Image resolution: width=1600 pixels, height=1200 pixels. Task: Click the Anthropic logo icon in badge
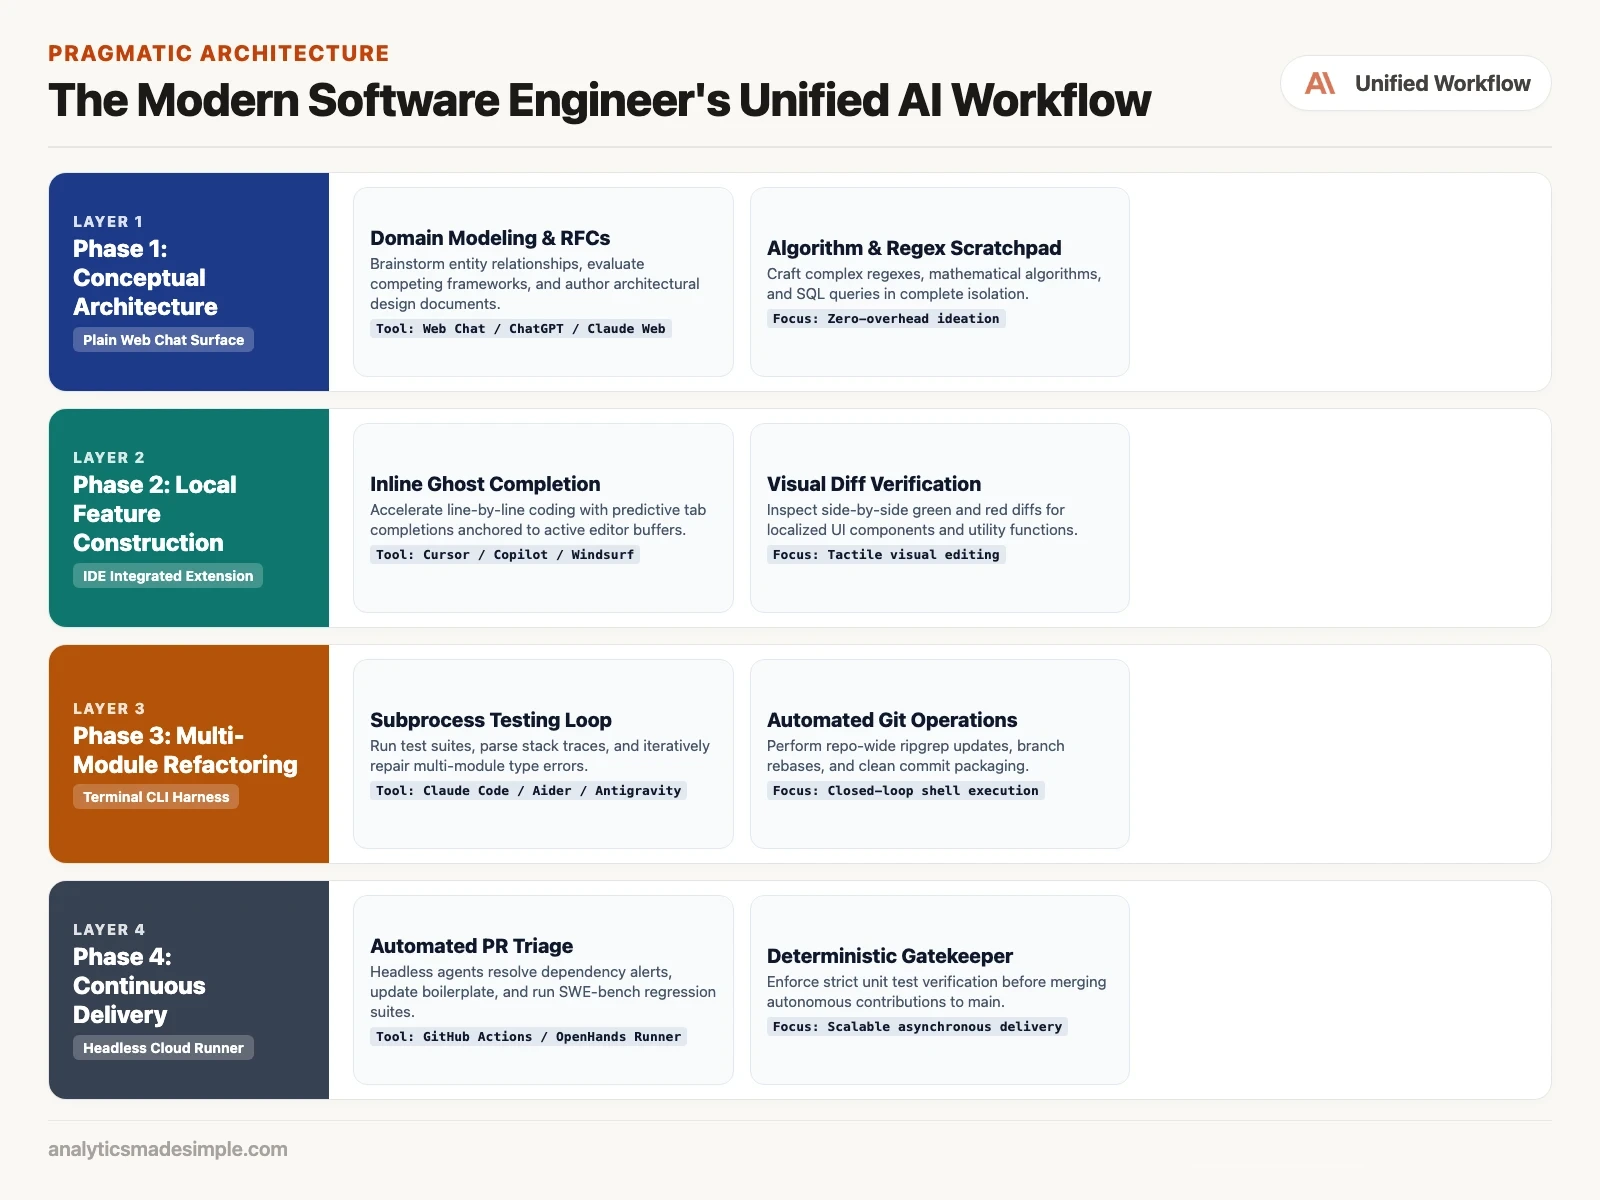[x=1320, y=83]
